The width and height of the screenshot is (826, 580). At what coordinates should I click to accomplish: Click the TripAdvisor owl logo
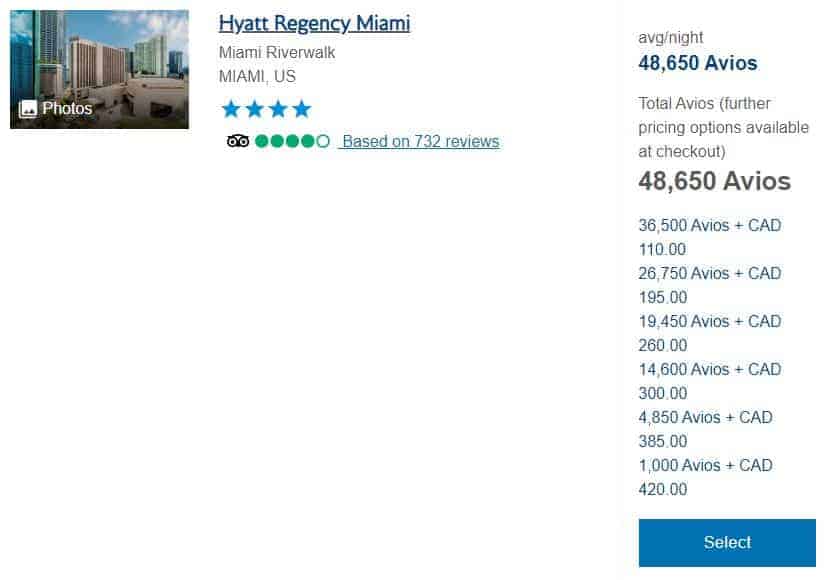(x=238, y=141)
